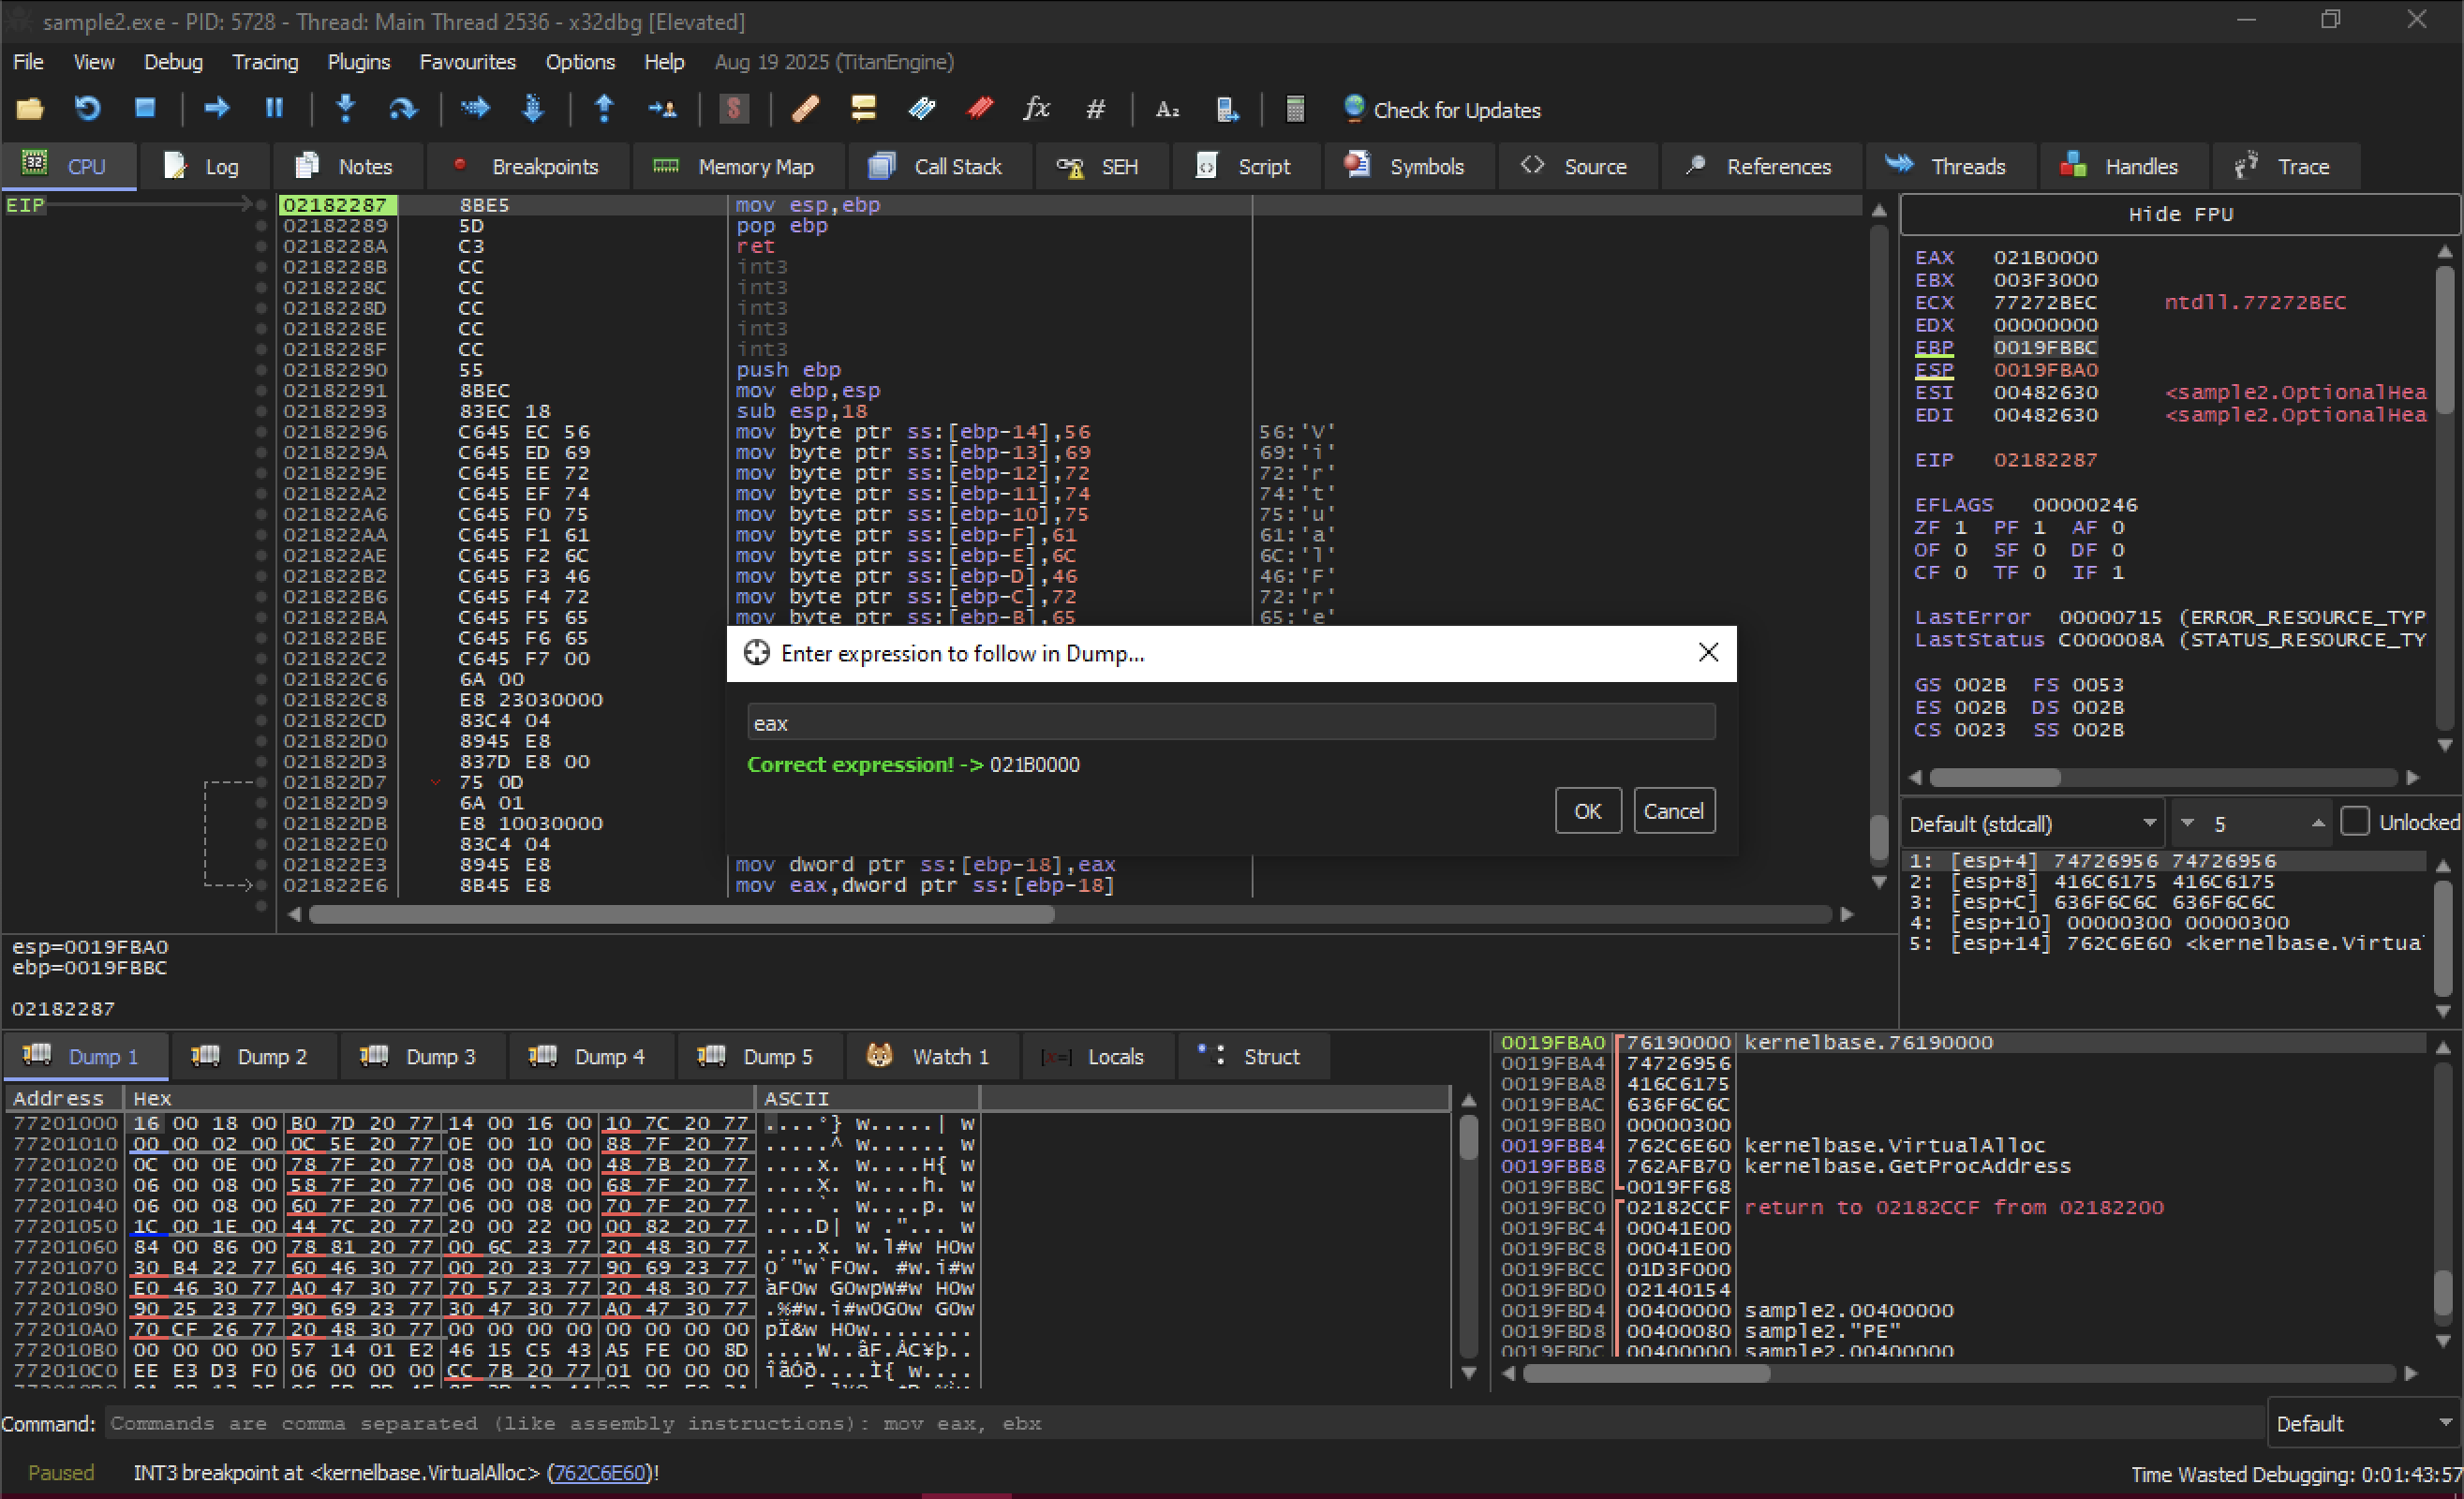Click the disassembly horizontal scrollbar thumb
The width and height of the screenshot is (2464, 1499).
[682, 915]
